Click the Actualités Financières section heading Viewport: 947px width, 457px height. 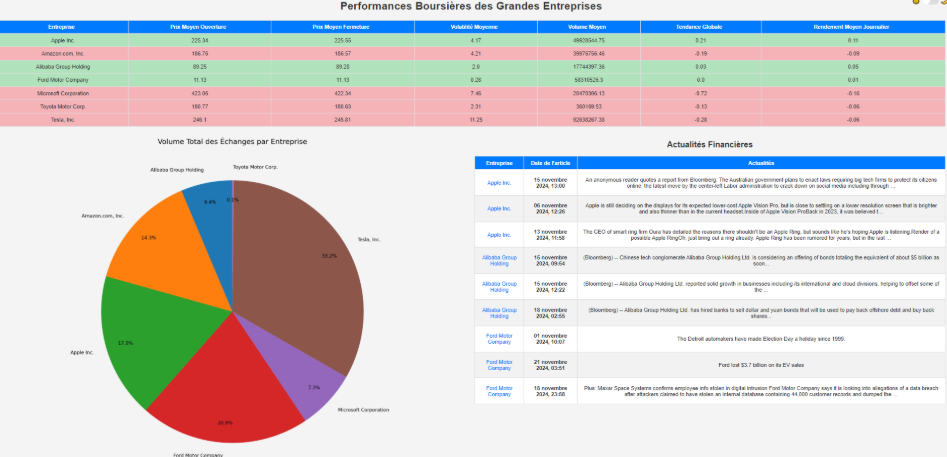(x=709, y=144)
